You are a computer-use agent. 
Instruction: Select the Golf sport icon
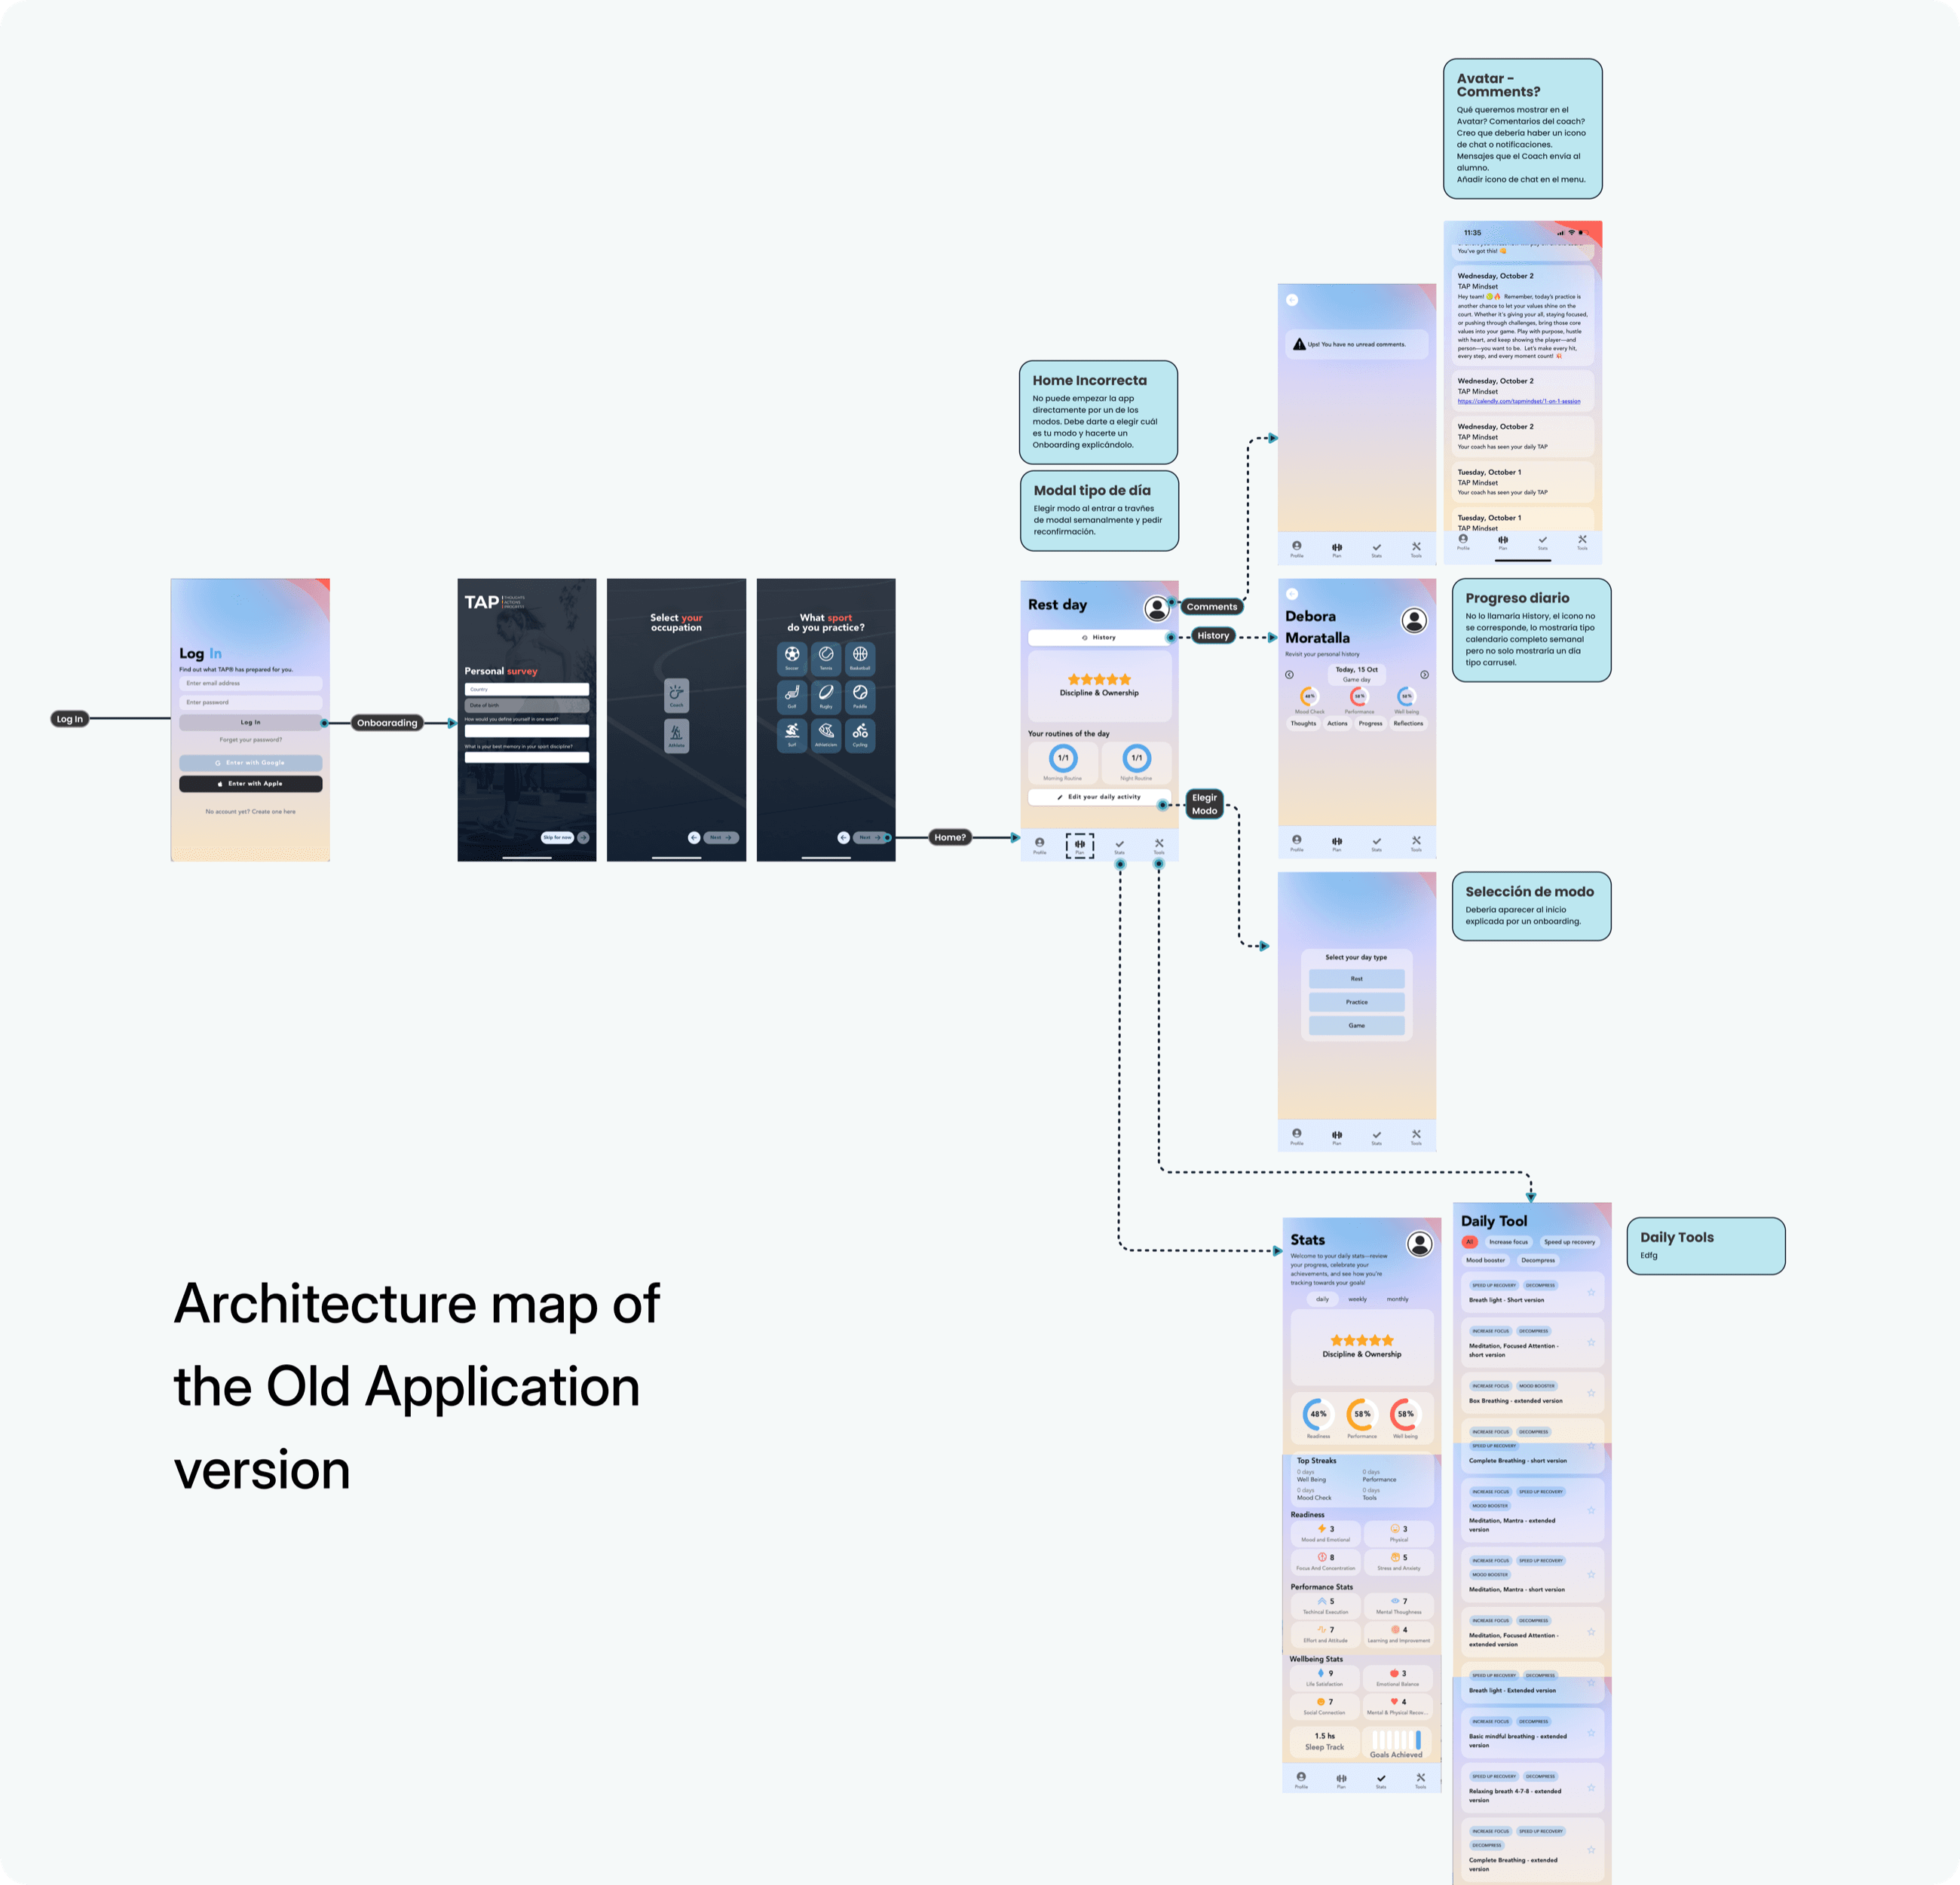coord(792,696)
